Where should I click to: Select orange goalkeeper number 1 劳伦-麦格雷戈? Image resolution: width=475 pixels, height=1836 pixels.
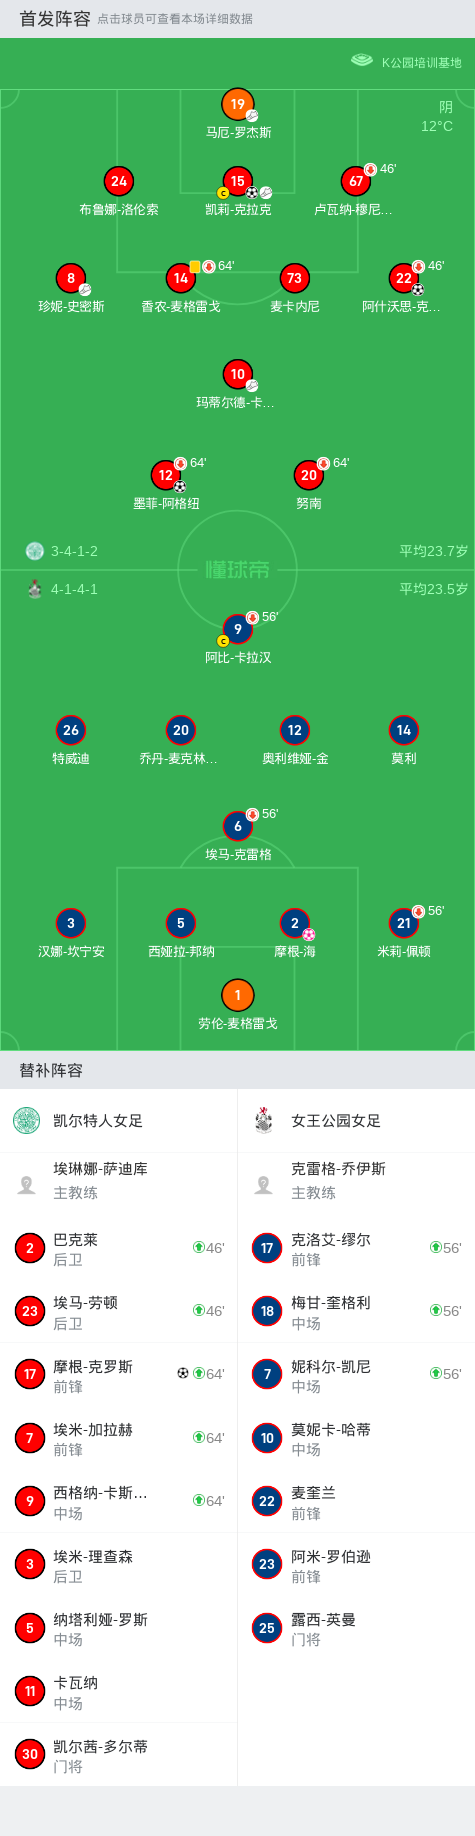[x=237, y=995]
